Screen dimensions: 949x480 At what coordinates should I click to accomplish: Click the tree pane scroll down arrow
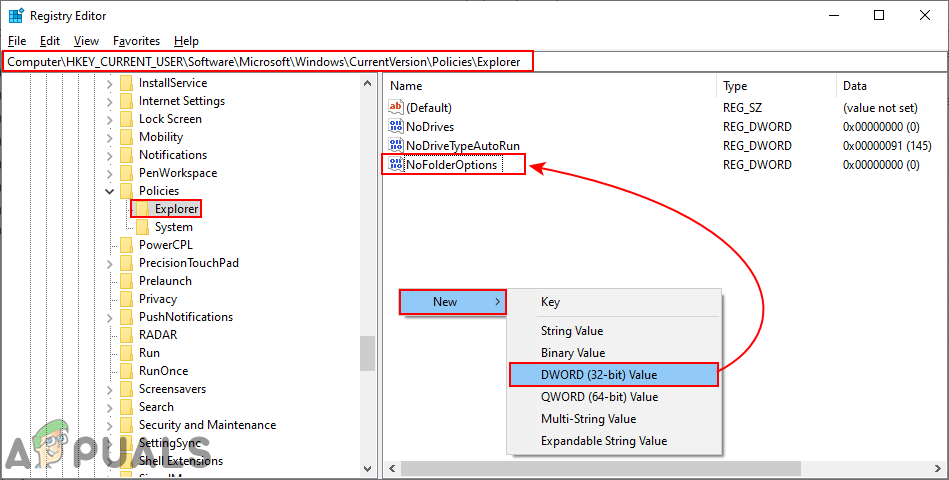tap(367, 468)
